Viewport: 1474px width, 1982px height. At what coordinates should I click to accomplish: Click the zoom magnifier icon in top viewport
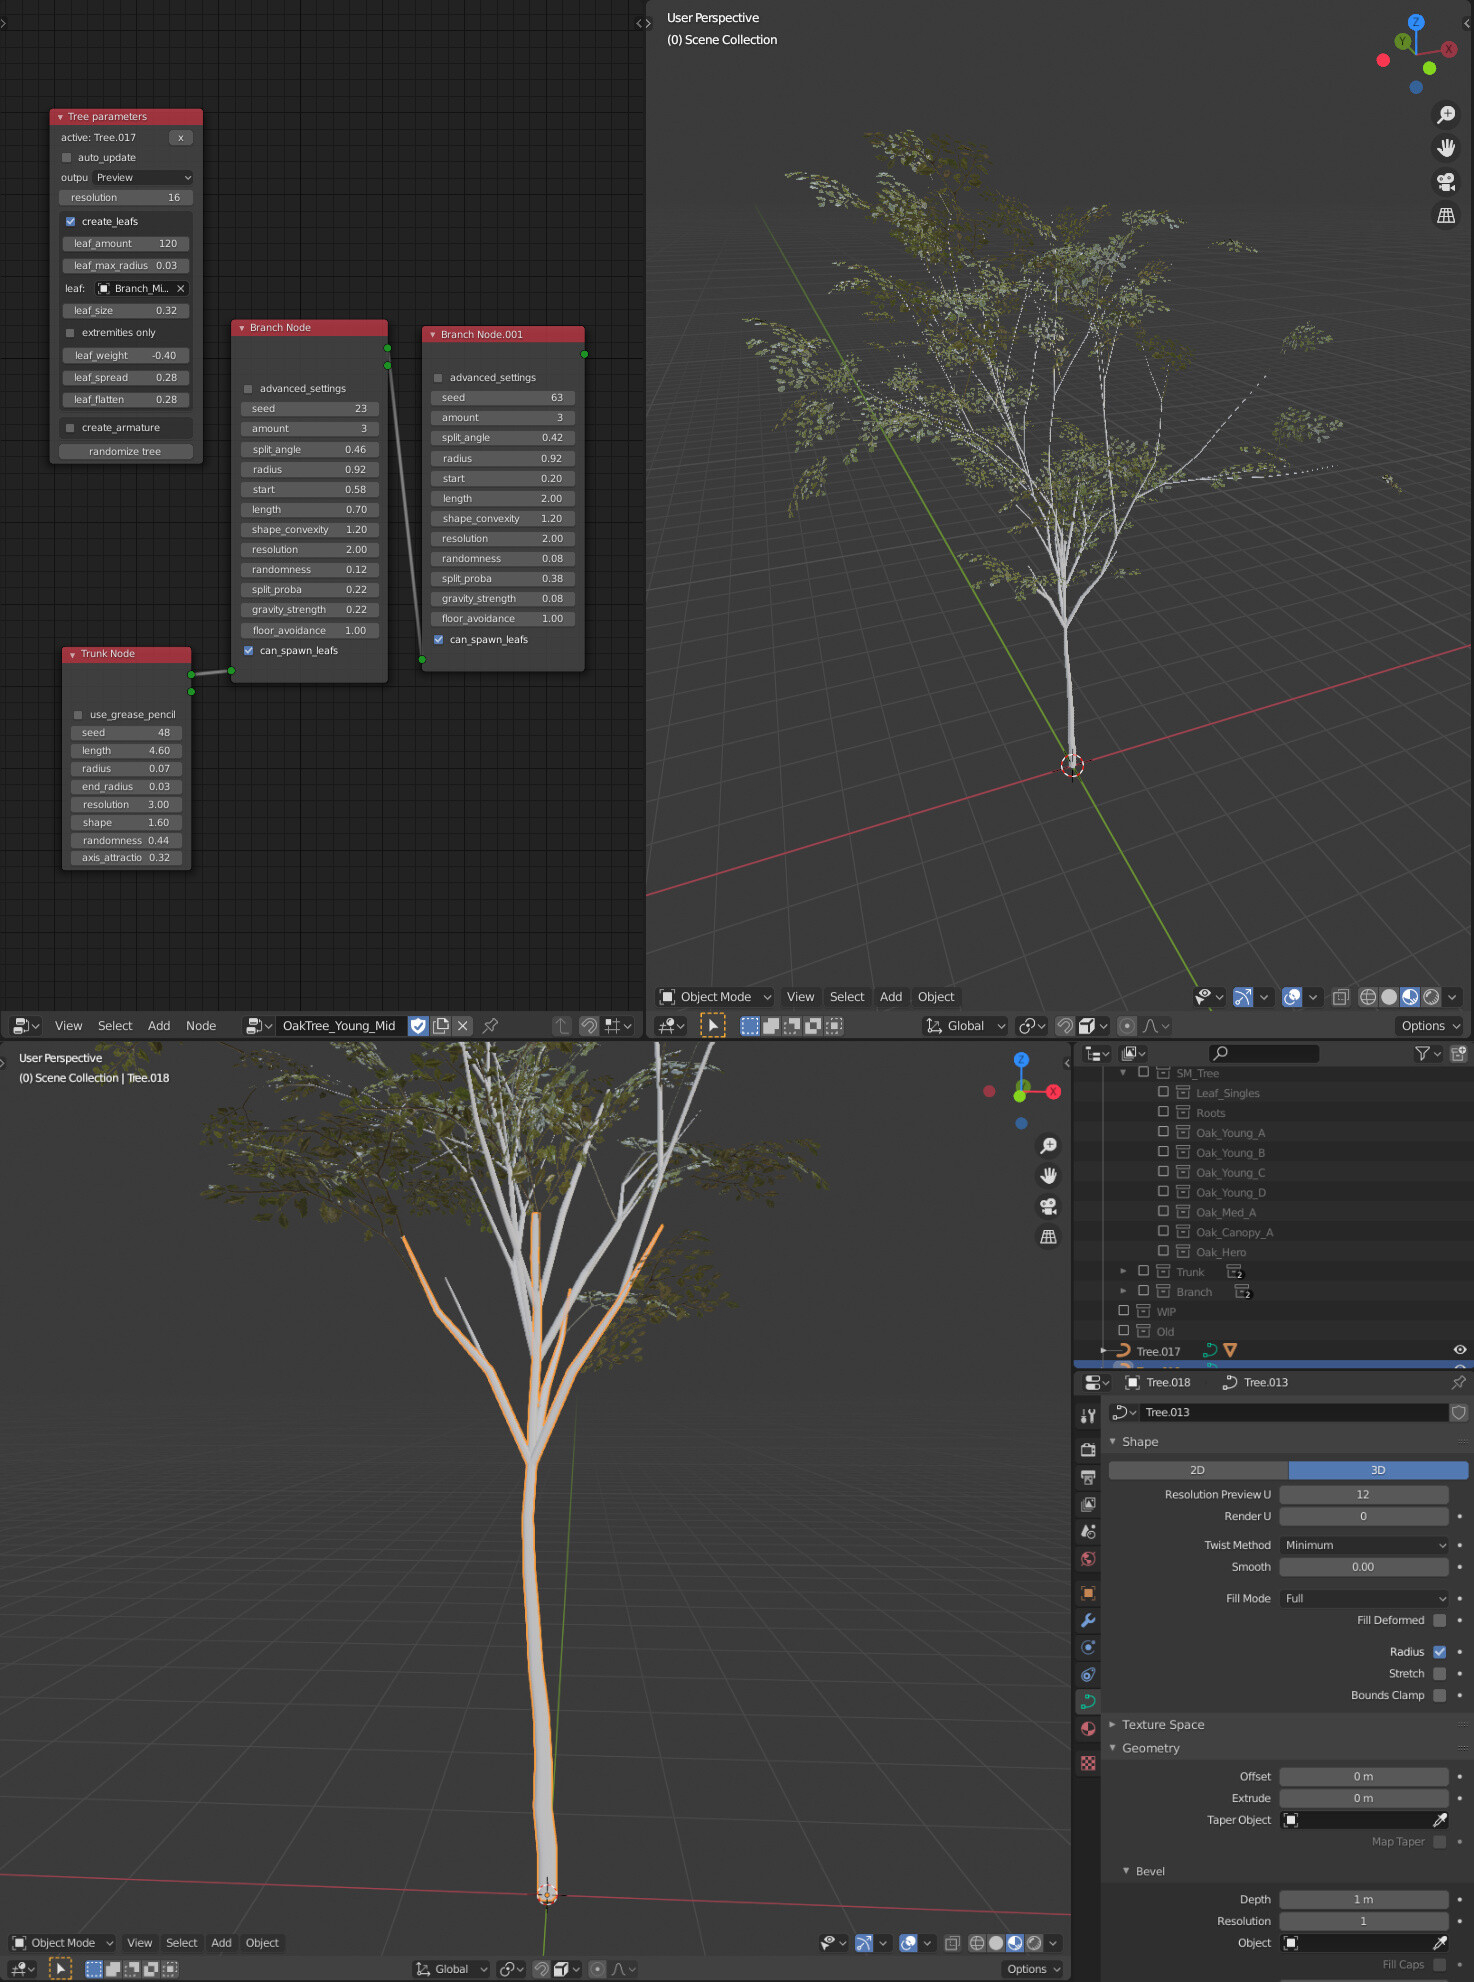click(1446, 115)
